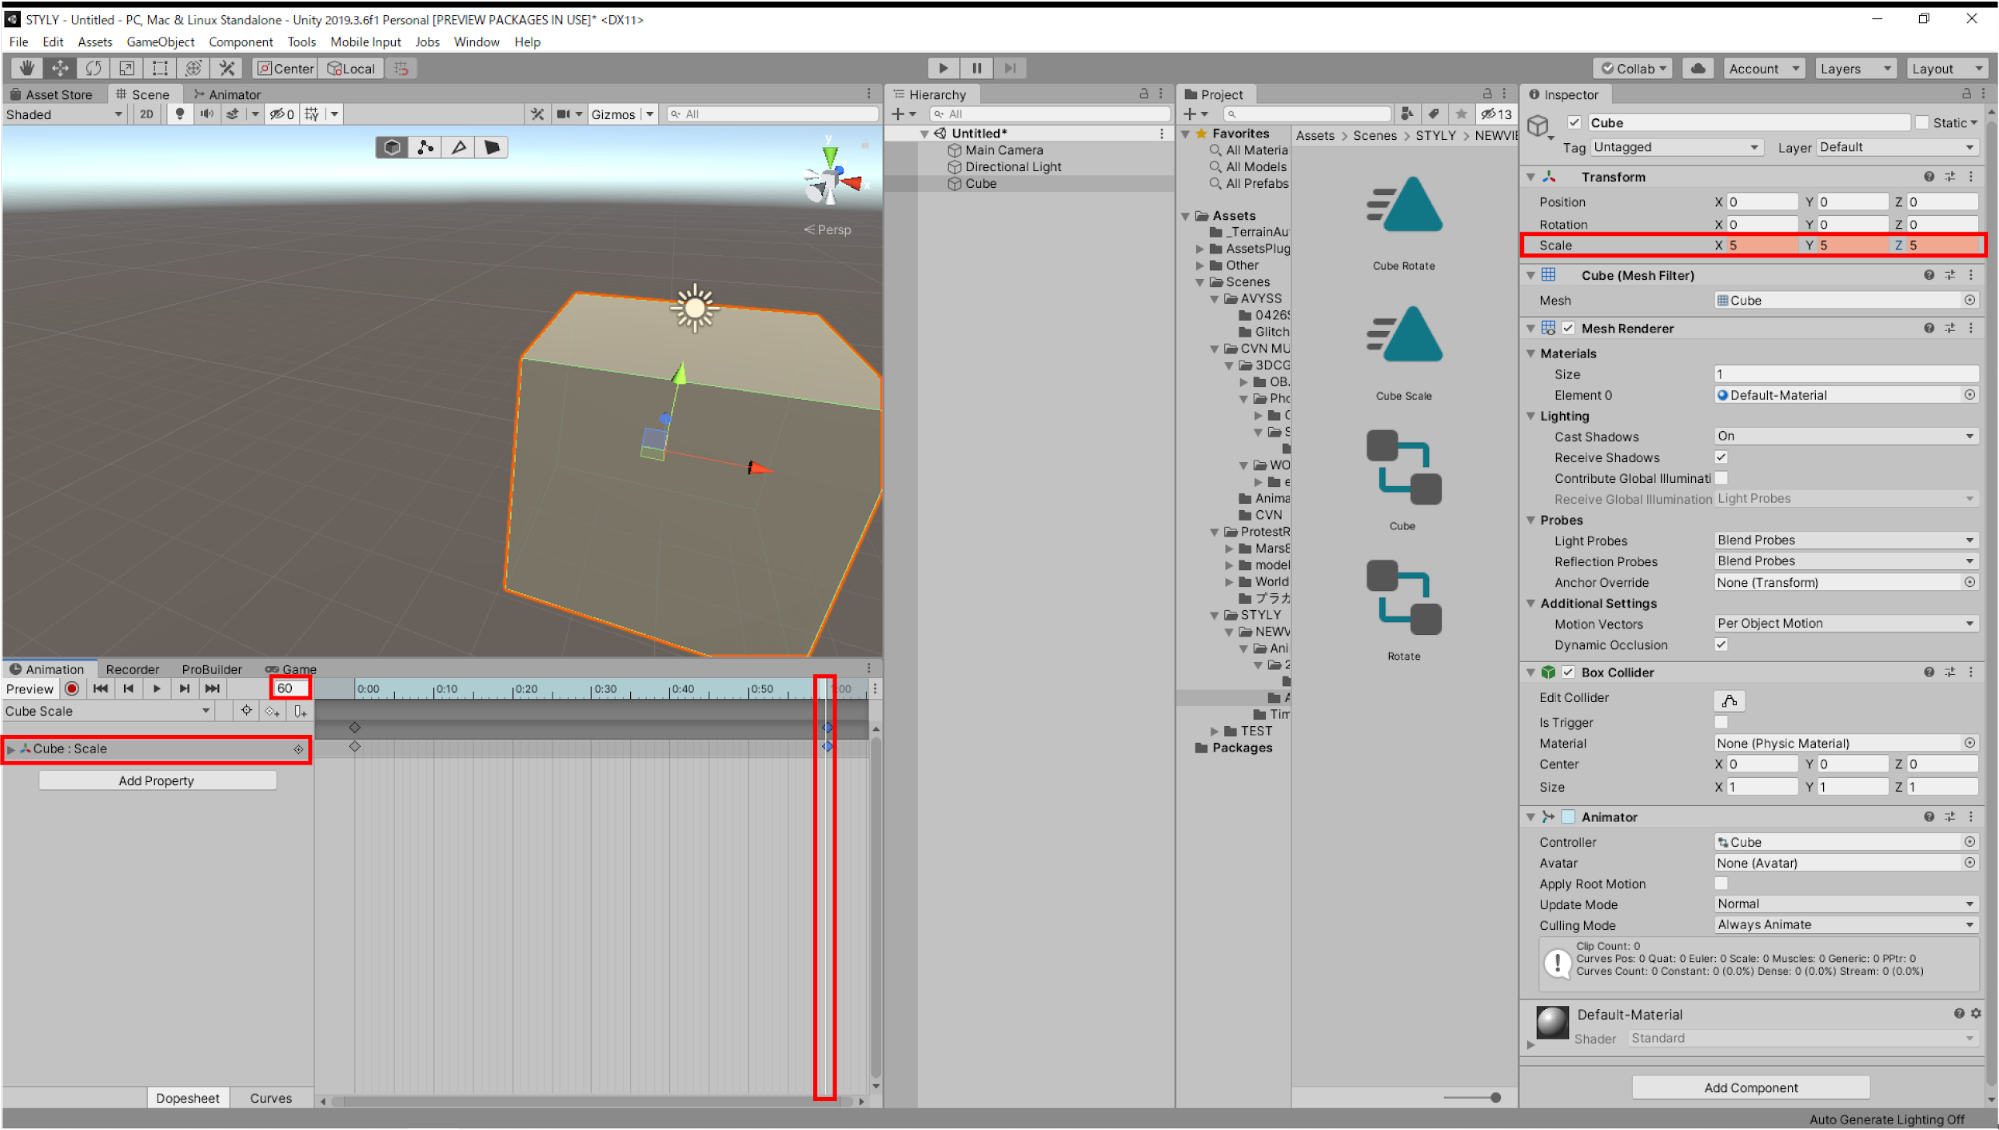This screenshot has height=1130, width=1999.
Task: Click the Collab button
Action: pyautogui.click(x=1633, y=68)
